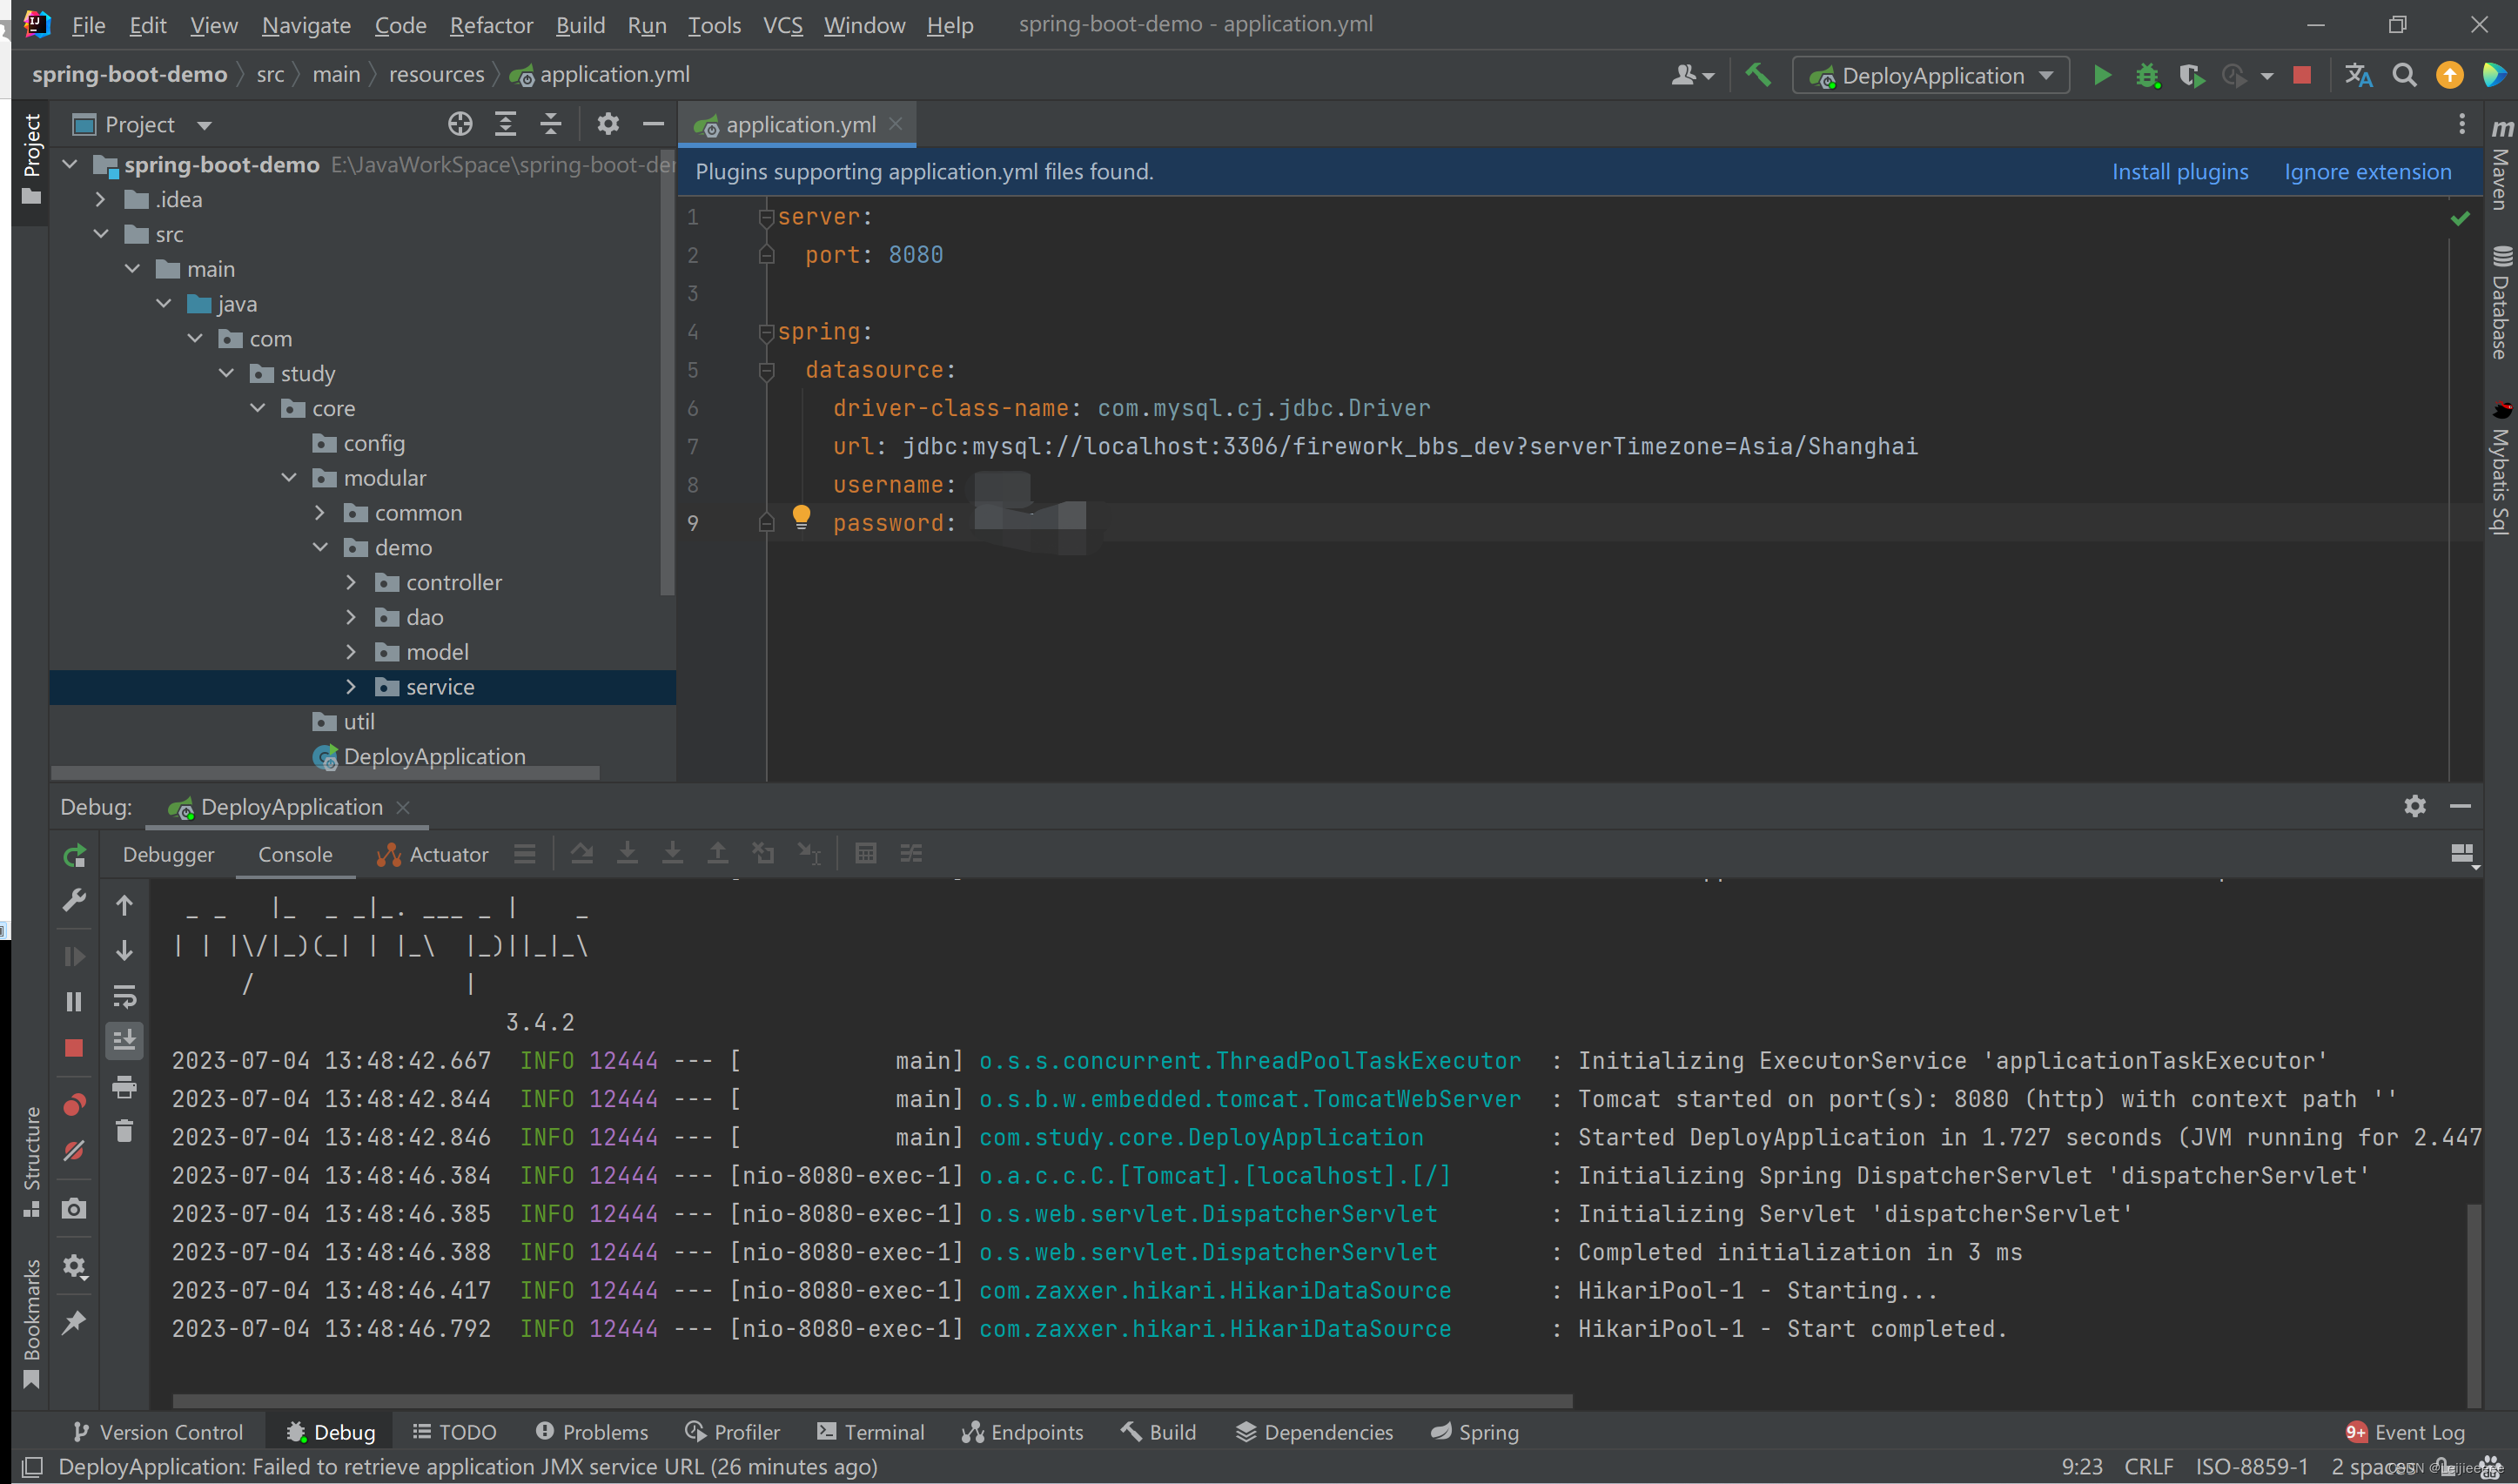Print console output
Viewport: 2518px width, 1484px height.
[124, 1087]
